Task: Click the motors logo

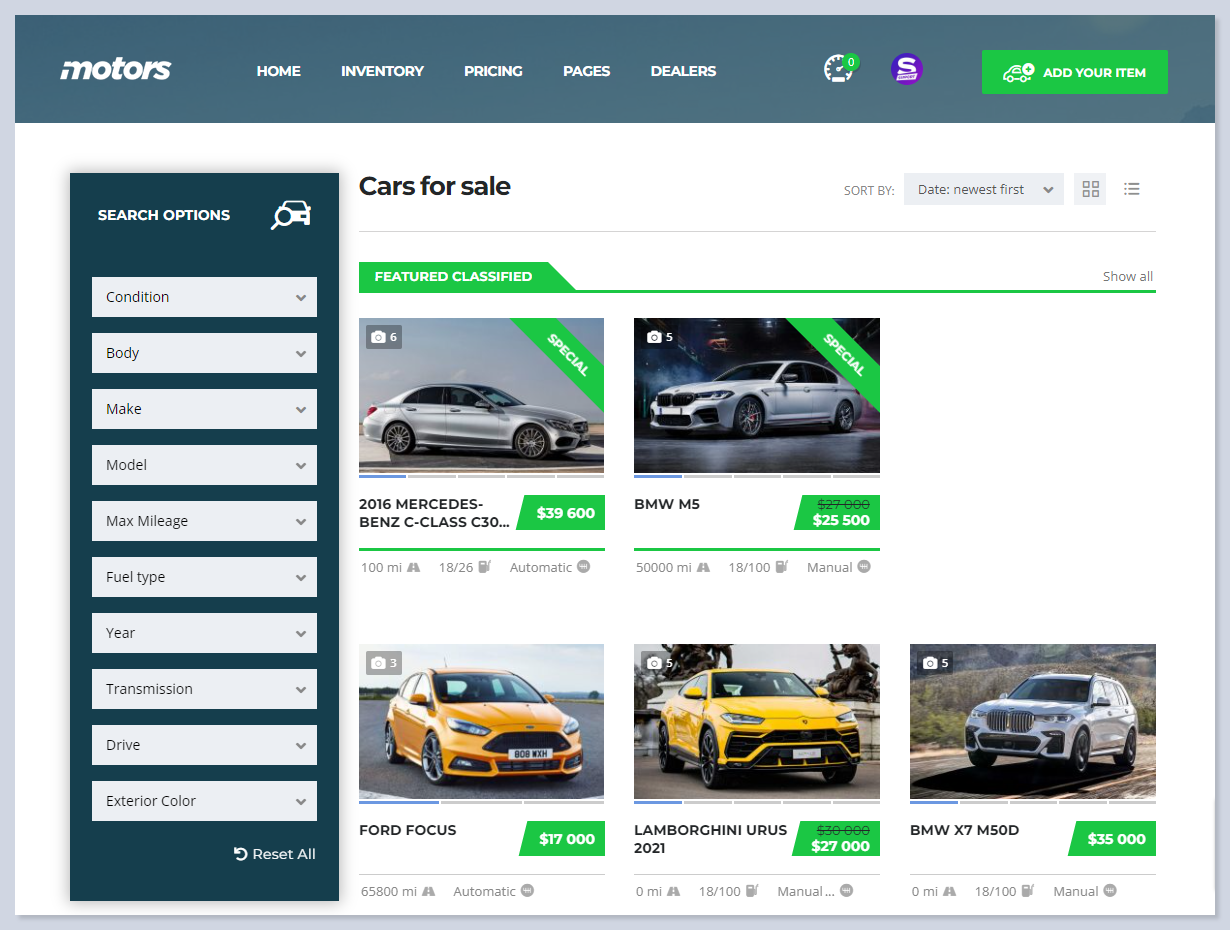Action: click(116, 70)
